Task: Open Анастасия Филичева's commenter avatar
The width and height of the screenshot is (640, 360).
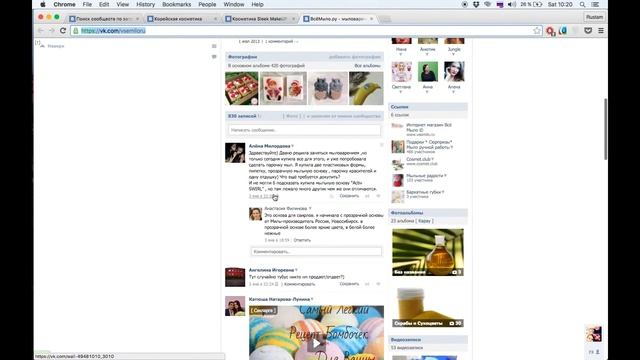Action: point(256,214)
